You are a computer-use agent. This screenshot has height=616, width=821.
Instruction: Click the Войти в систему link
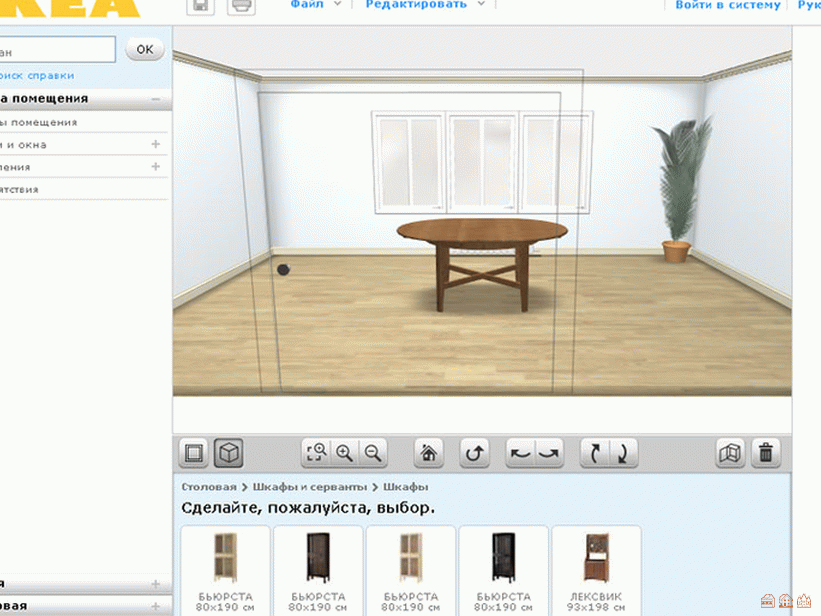[x=727, y=5]
